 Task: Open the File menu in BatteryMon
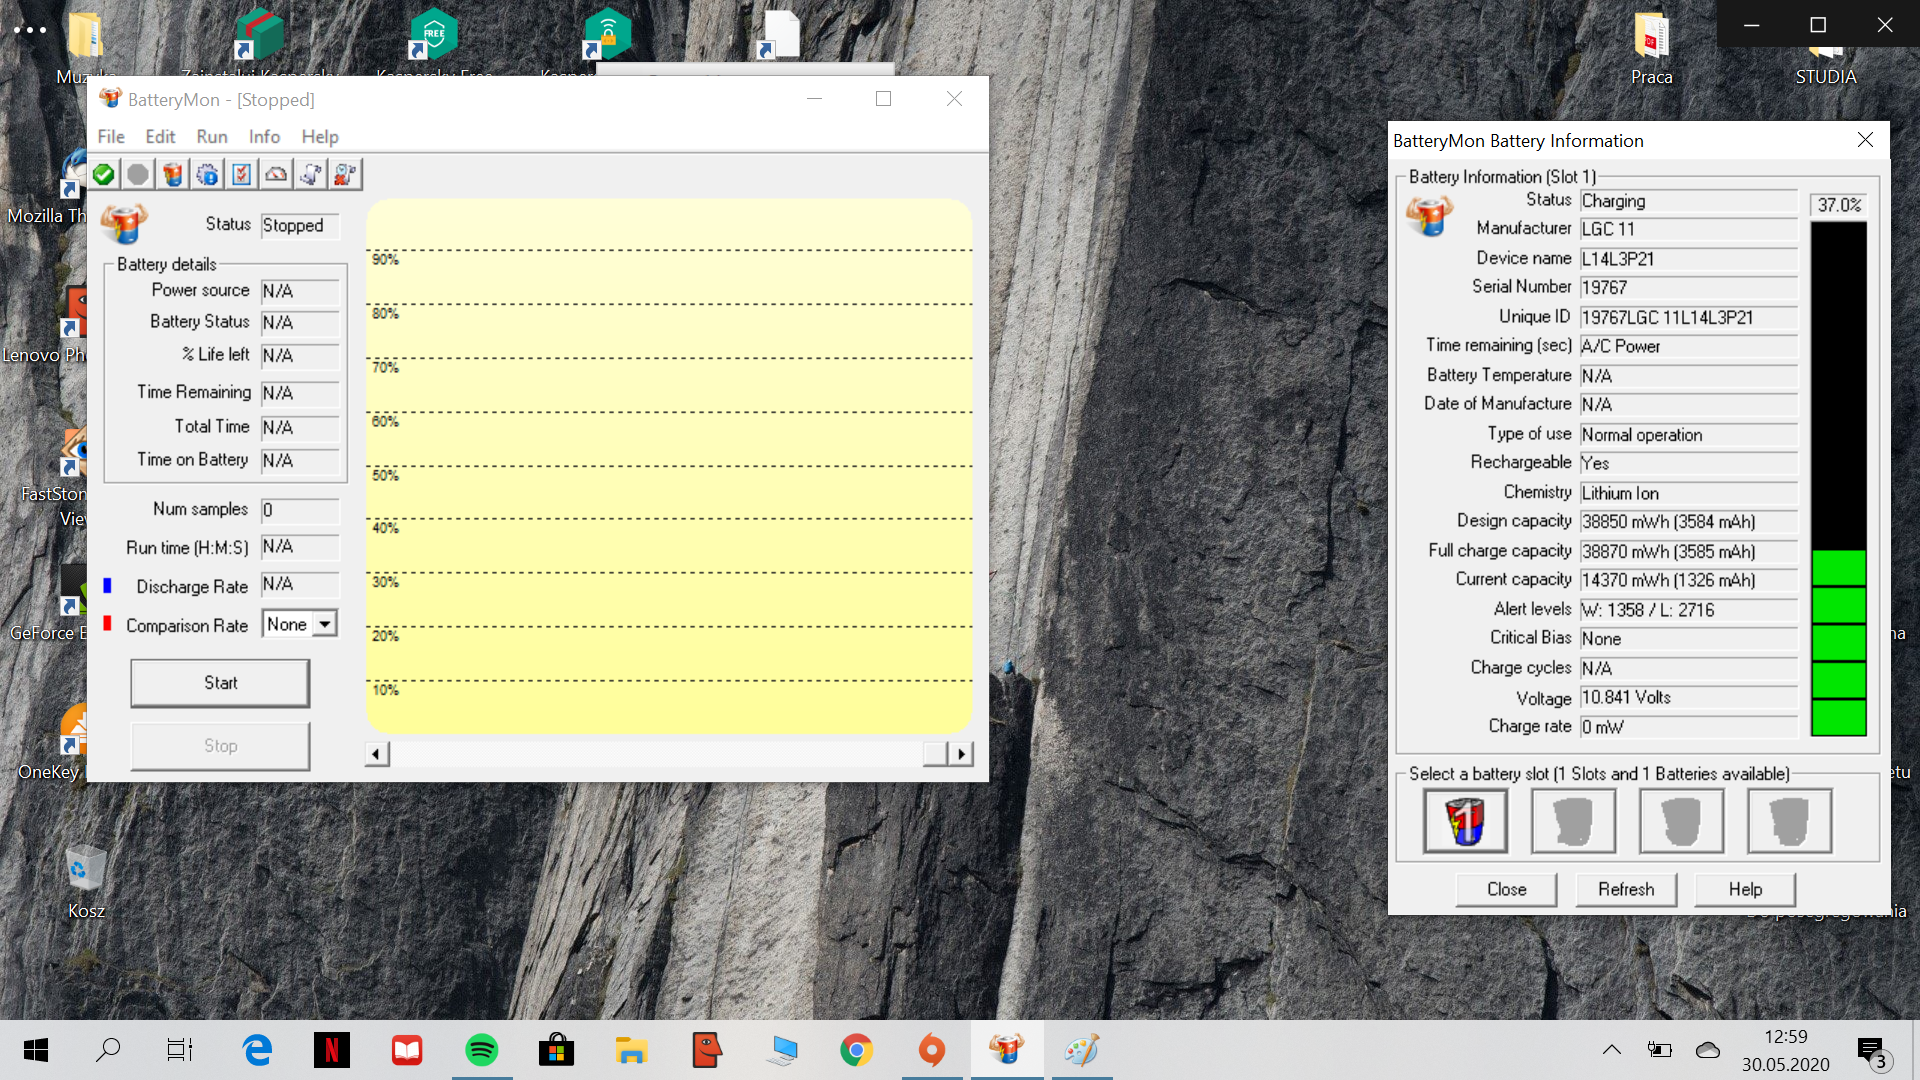tap(111, 136)
